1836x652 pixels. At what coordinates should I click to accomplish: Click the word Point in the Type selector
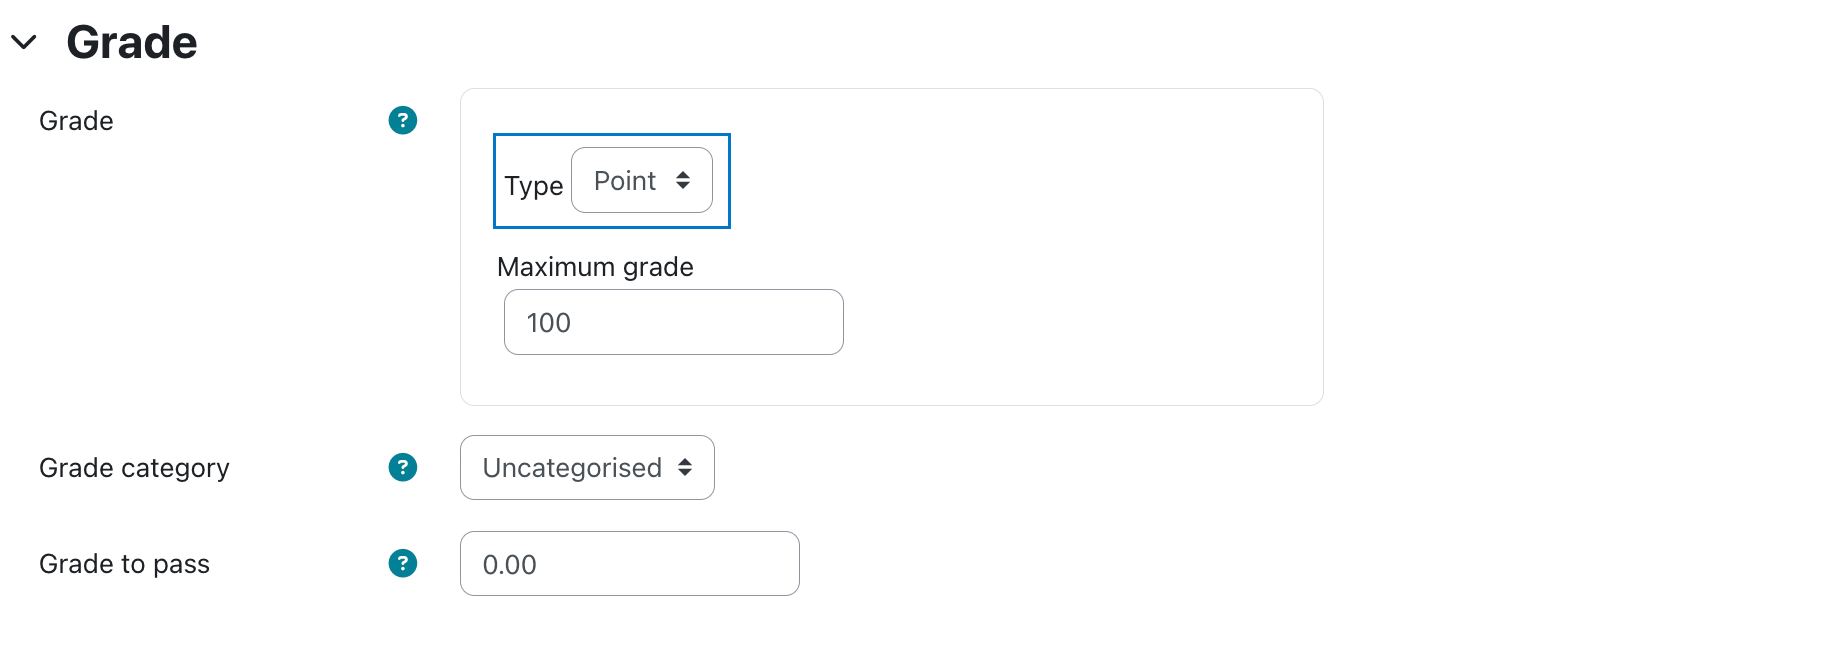(625, 181)
